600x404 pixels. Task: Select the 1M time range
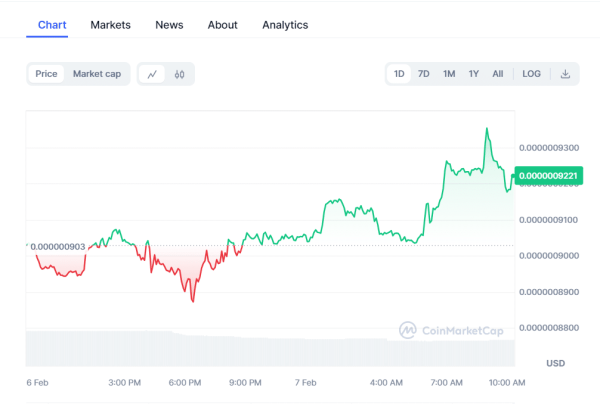click(x=449, y=74)
